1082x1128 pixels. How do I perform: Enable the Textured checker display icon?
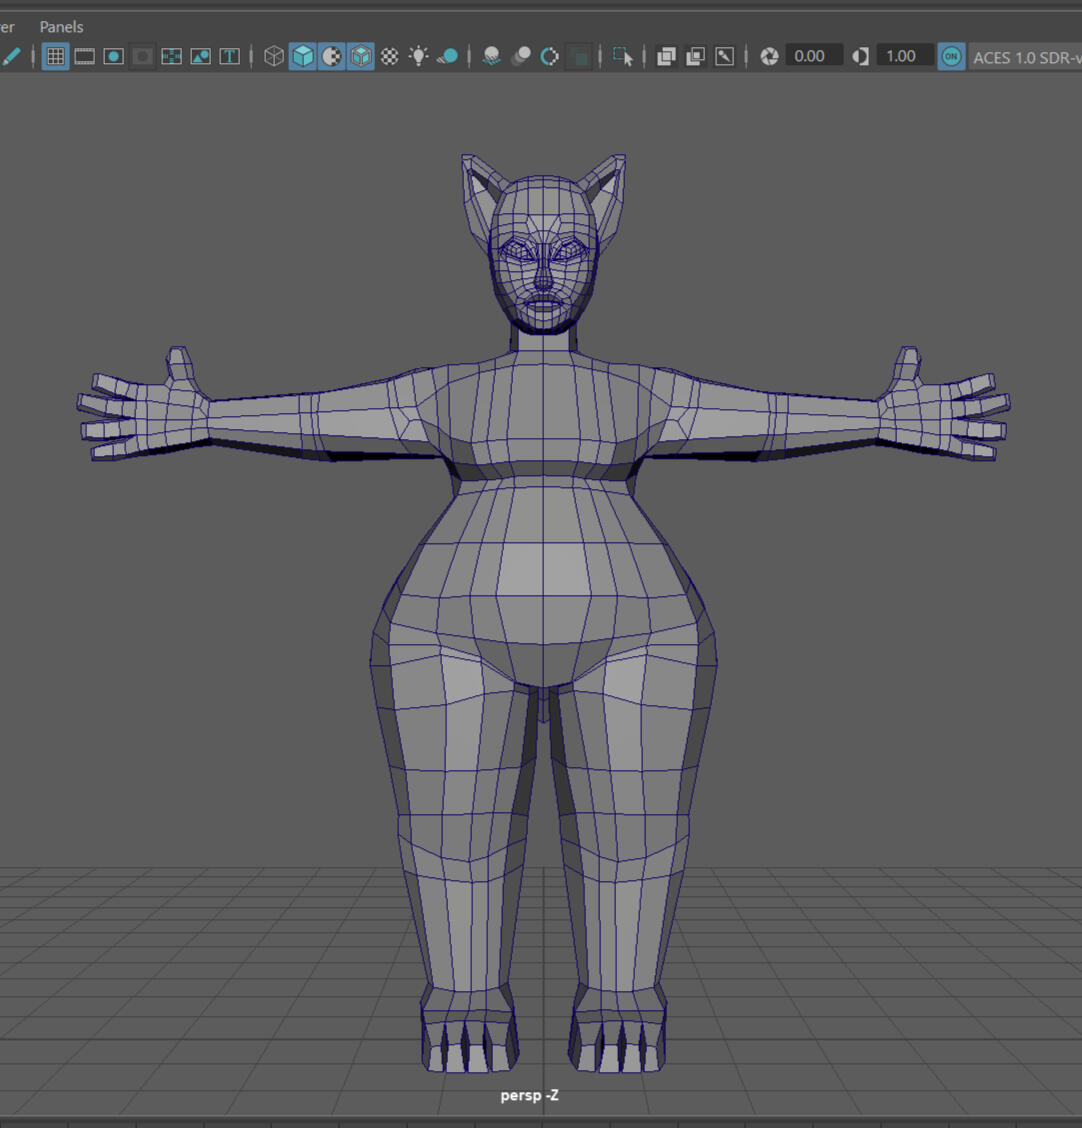pos(390,56)
